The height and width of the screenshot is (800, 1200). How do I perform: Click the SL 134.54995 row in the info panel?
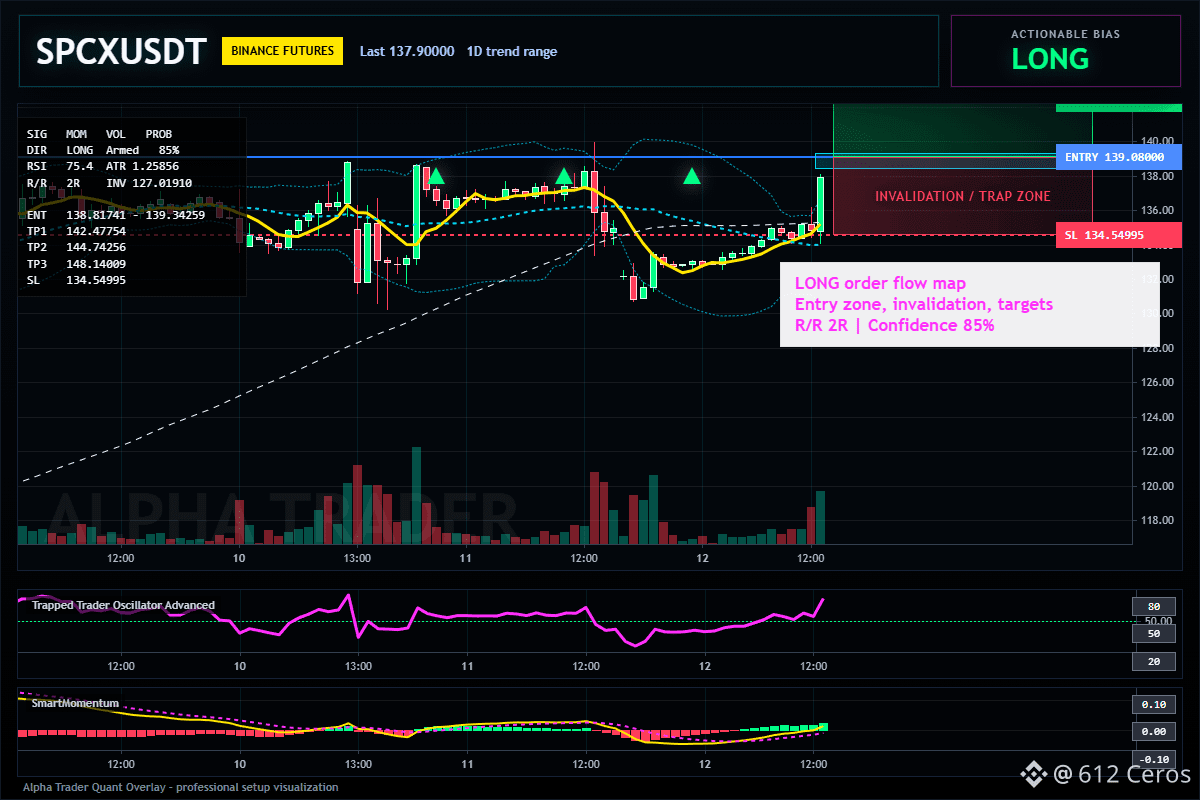tap(76, 280)
